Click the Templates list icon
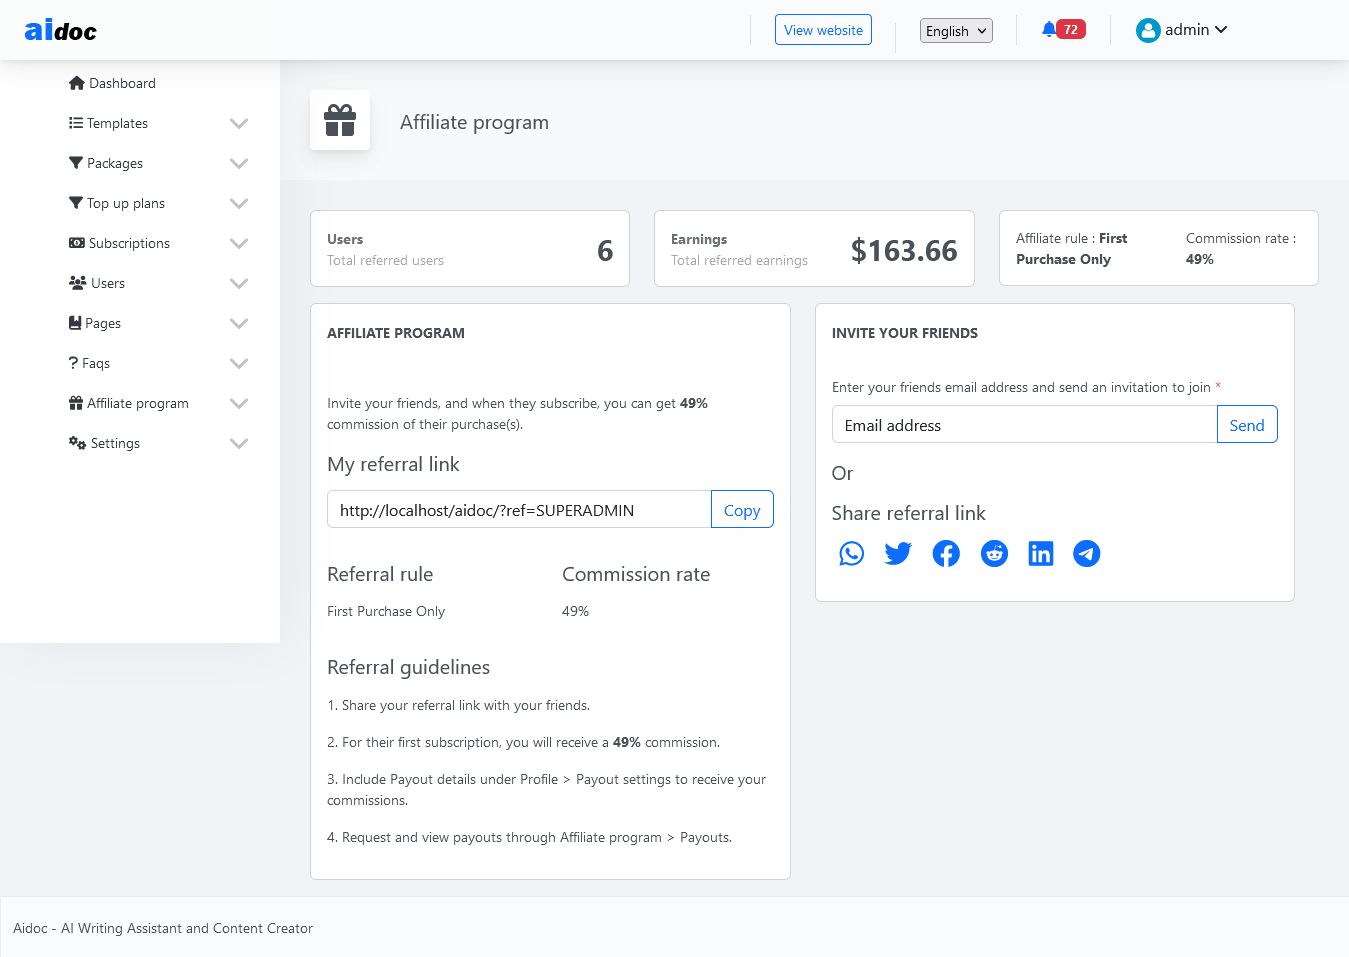1349x957 pixels. [x=76, y=123]
